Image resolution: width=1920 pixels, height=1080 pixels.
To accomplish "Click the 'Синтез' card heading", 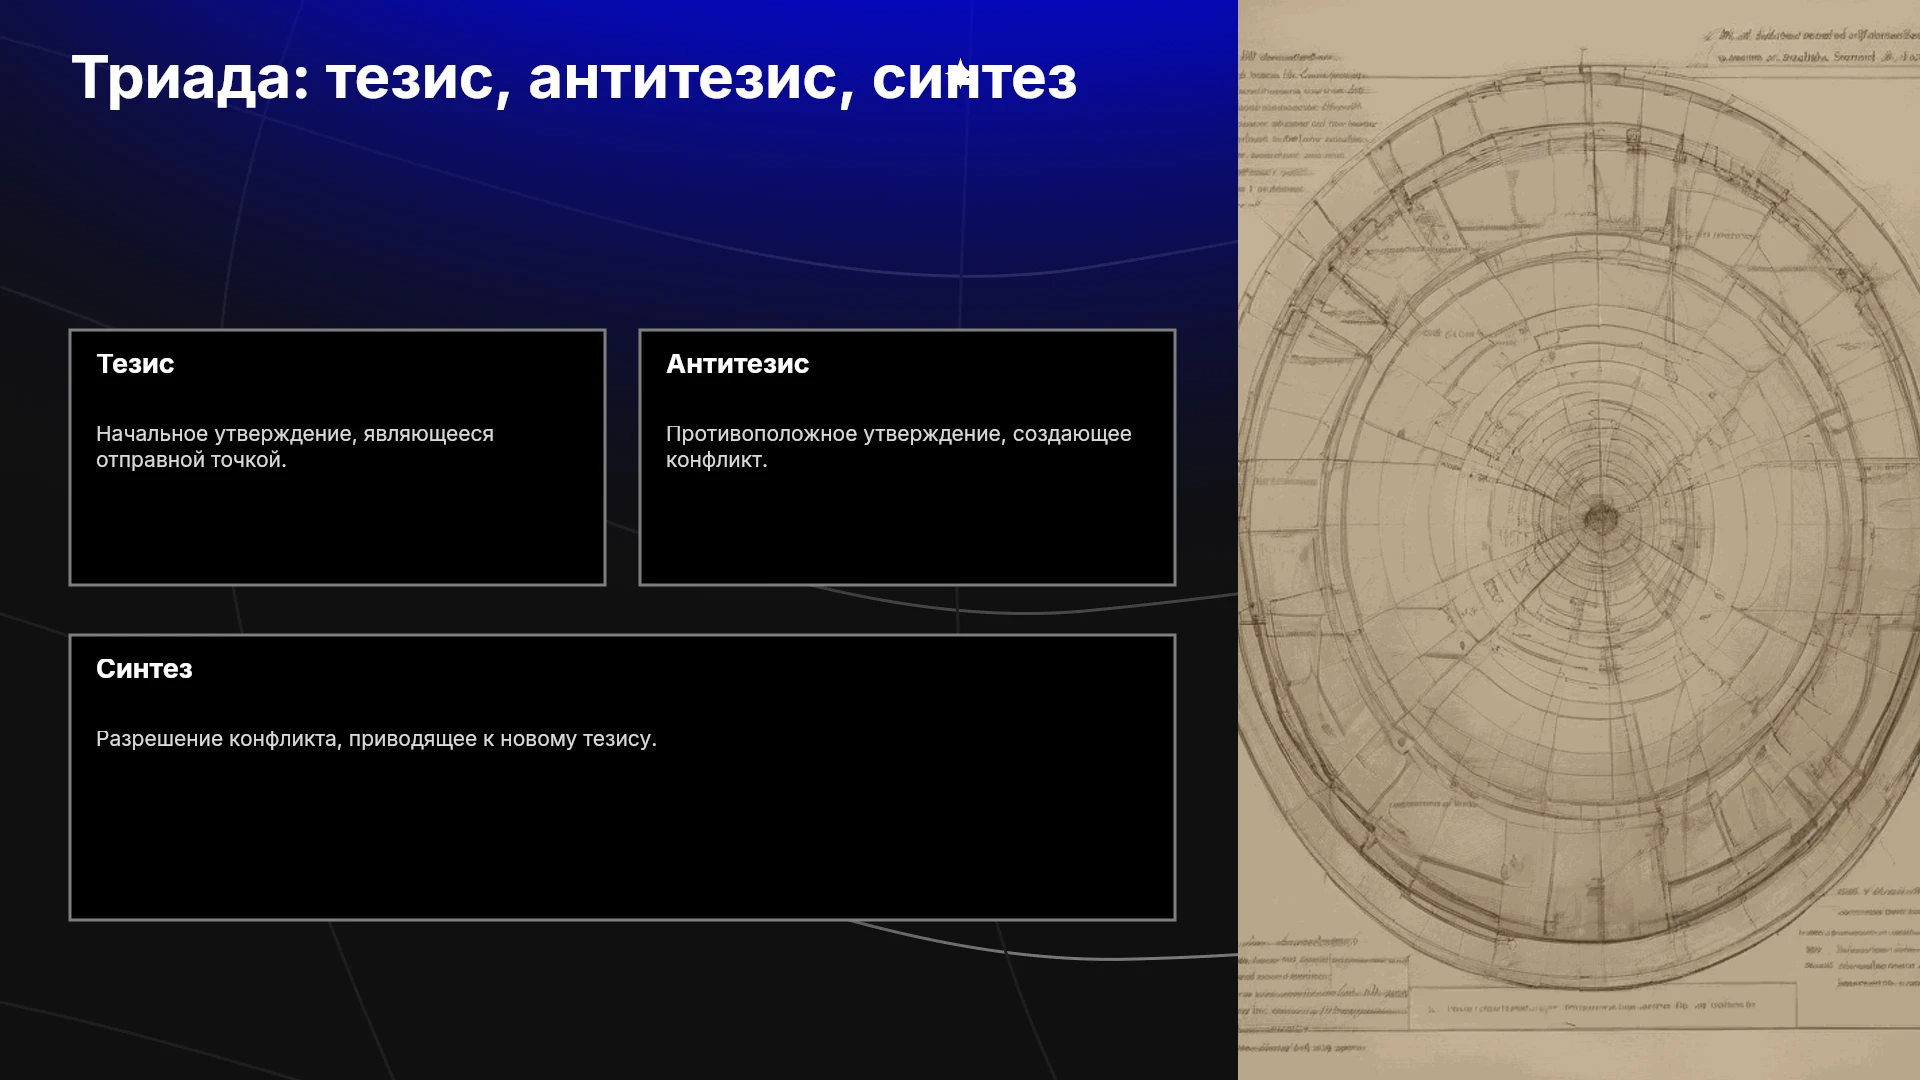I will 144,669.
